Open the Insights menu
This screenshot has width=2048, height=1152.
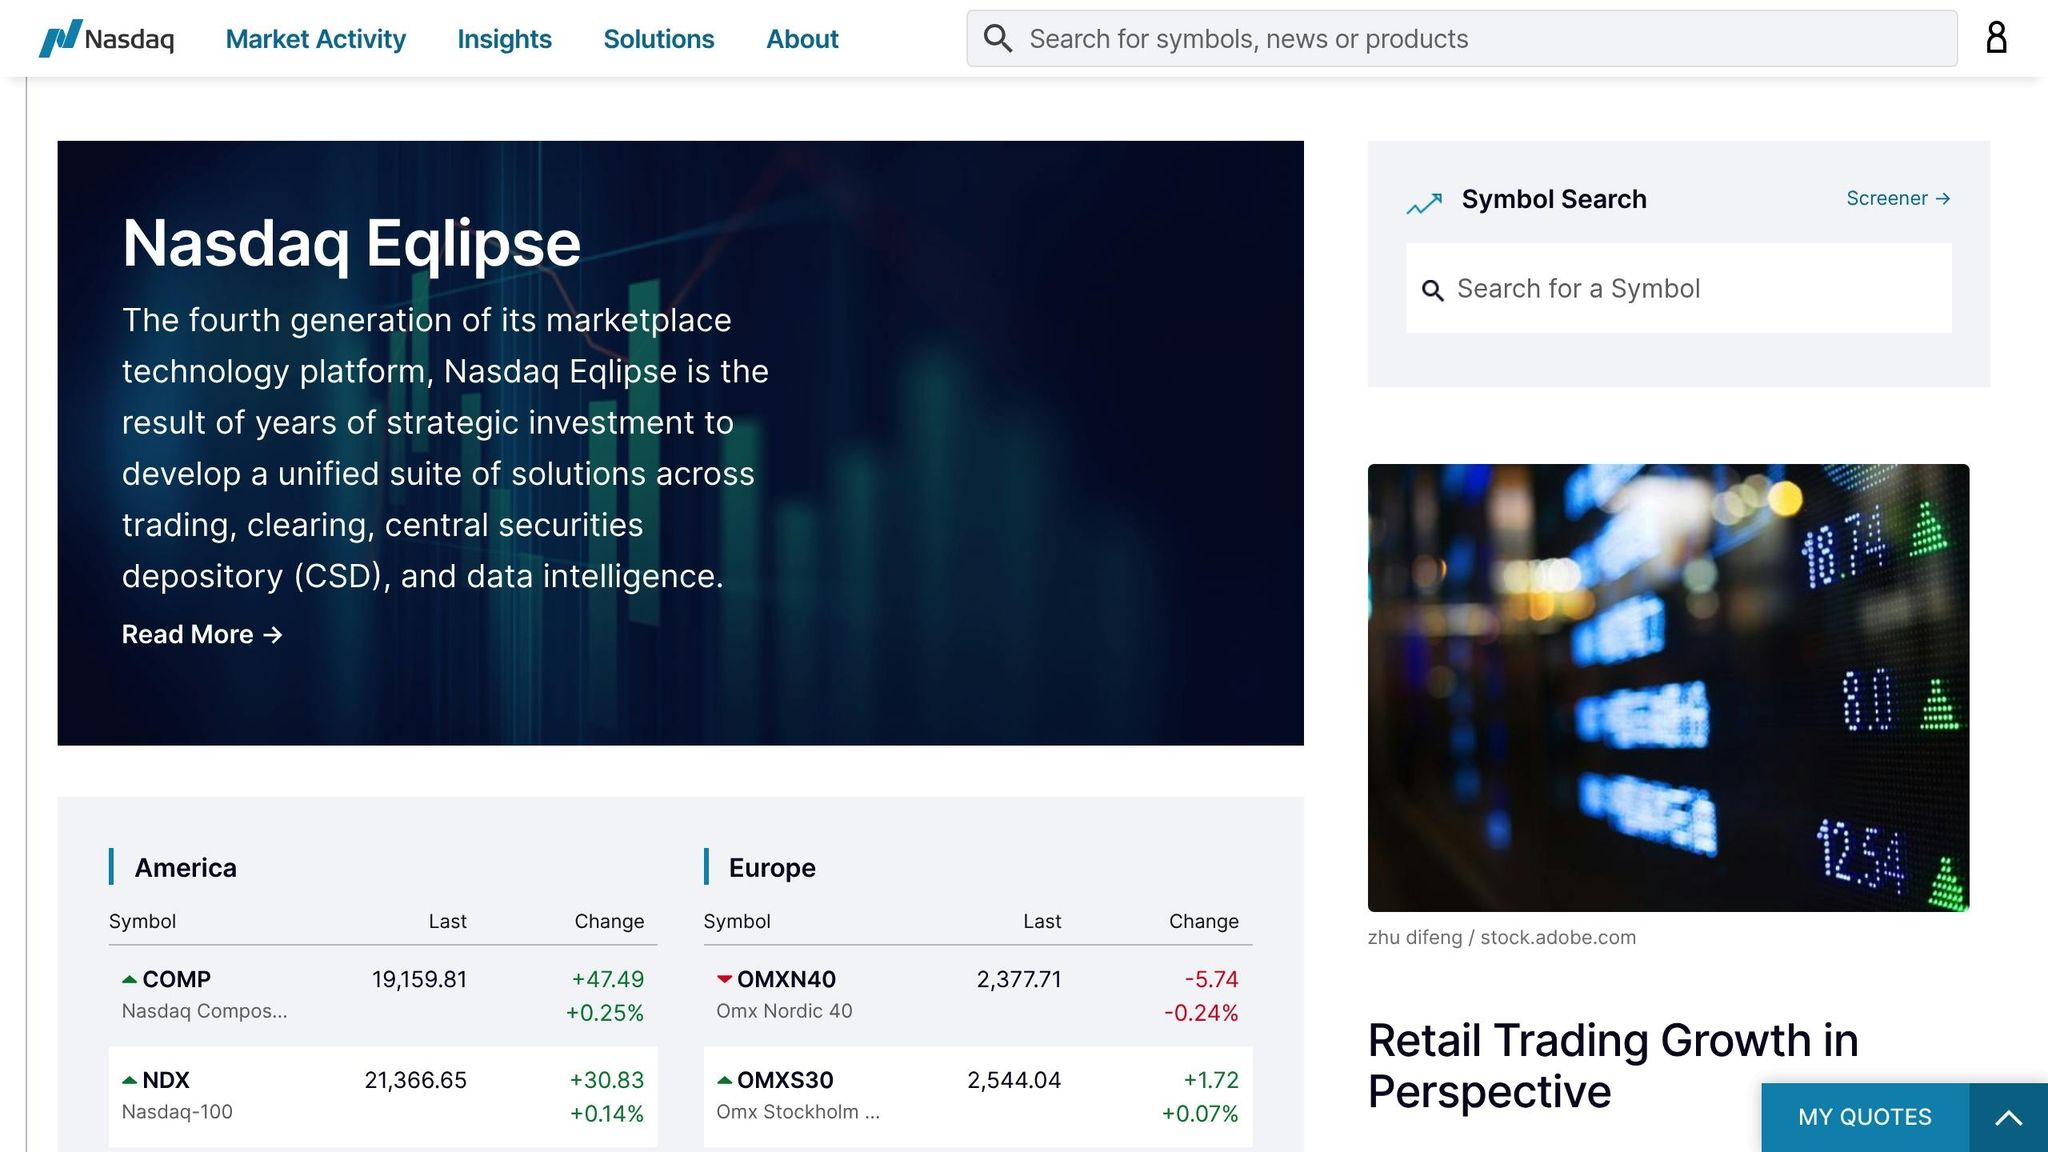pos(504,39)
